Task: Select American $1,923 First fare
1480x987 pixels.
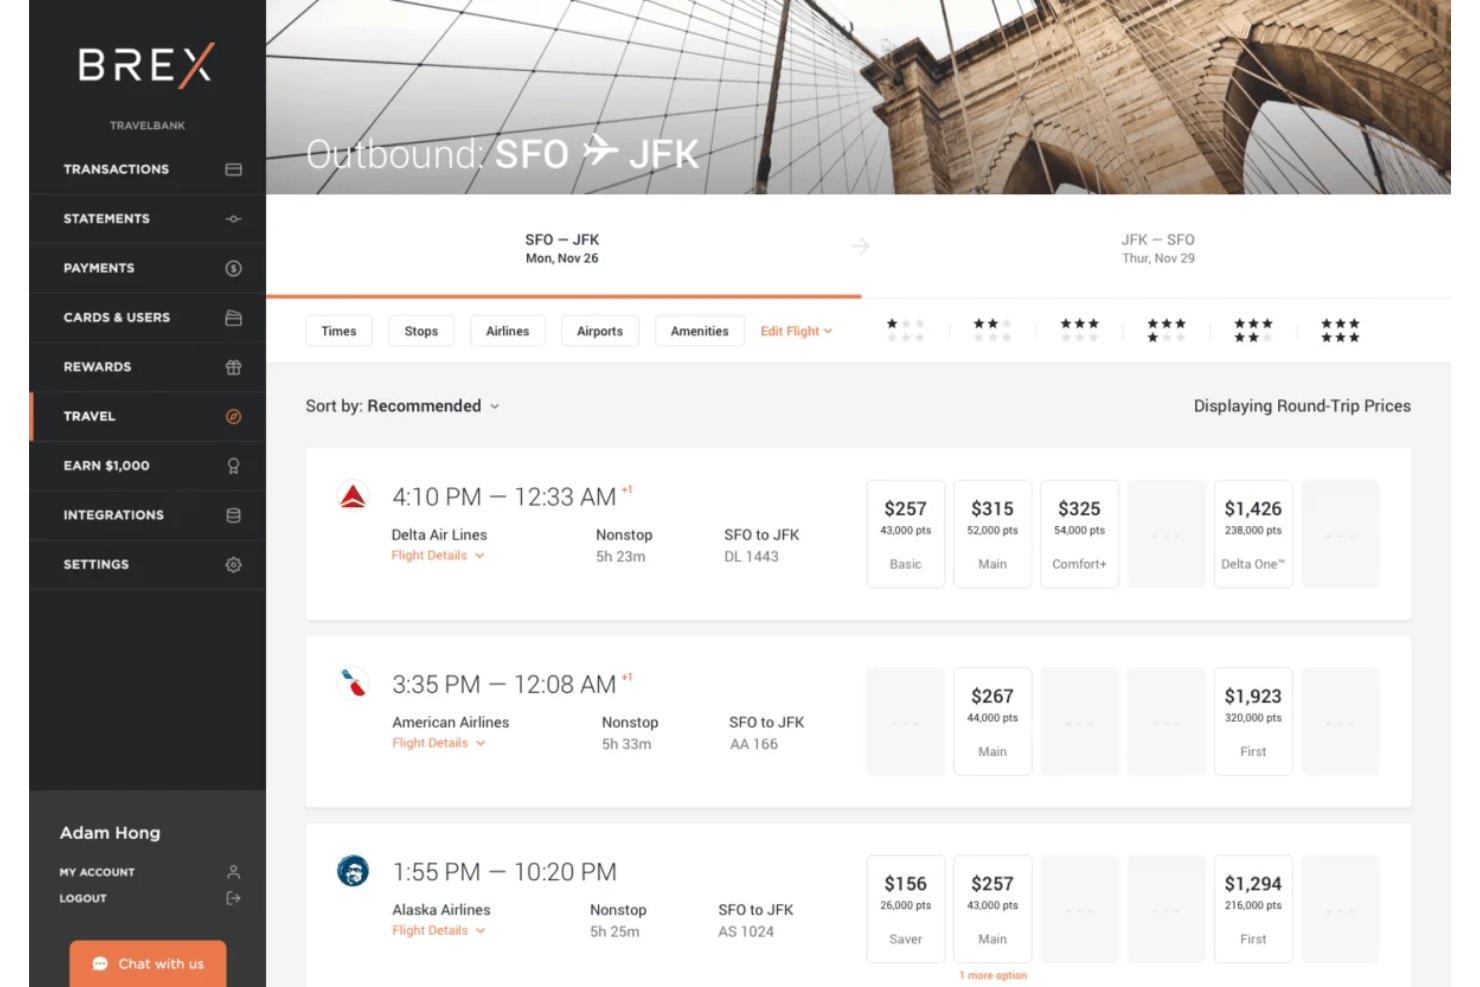Action: tap(1253, 721)
